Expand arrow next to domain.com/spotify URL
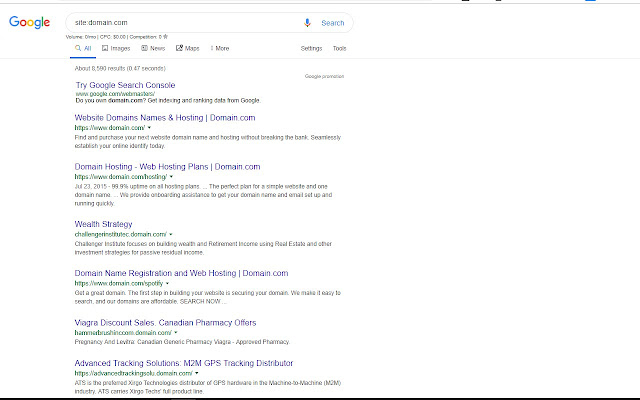 [167, 283]
